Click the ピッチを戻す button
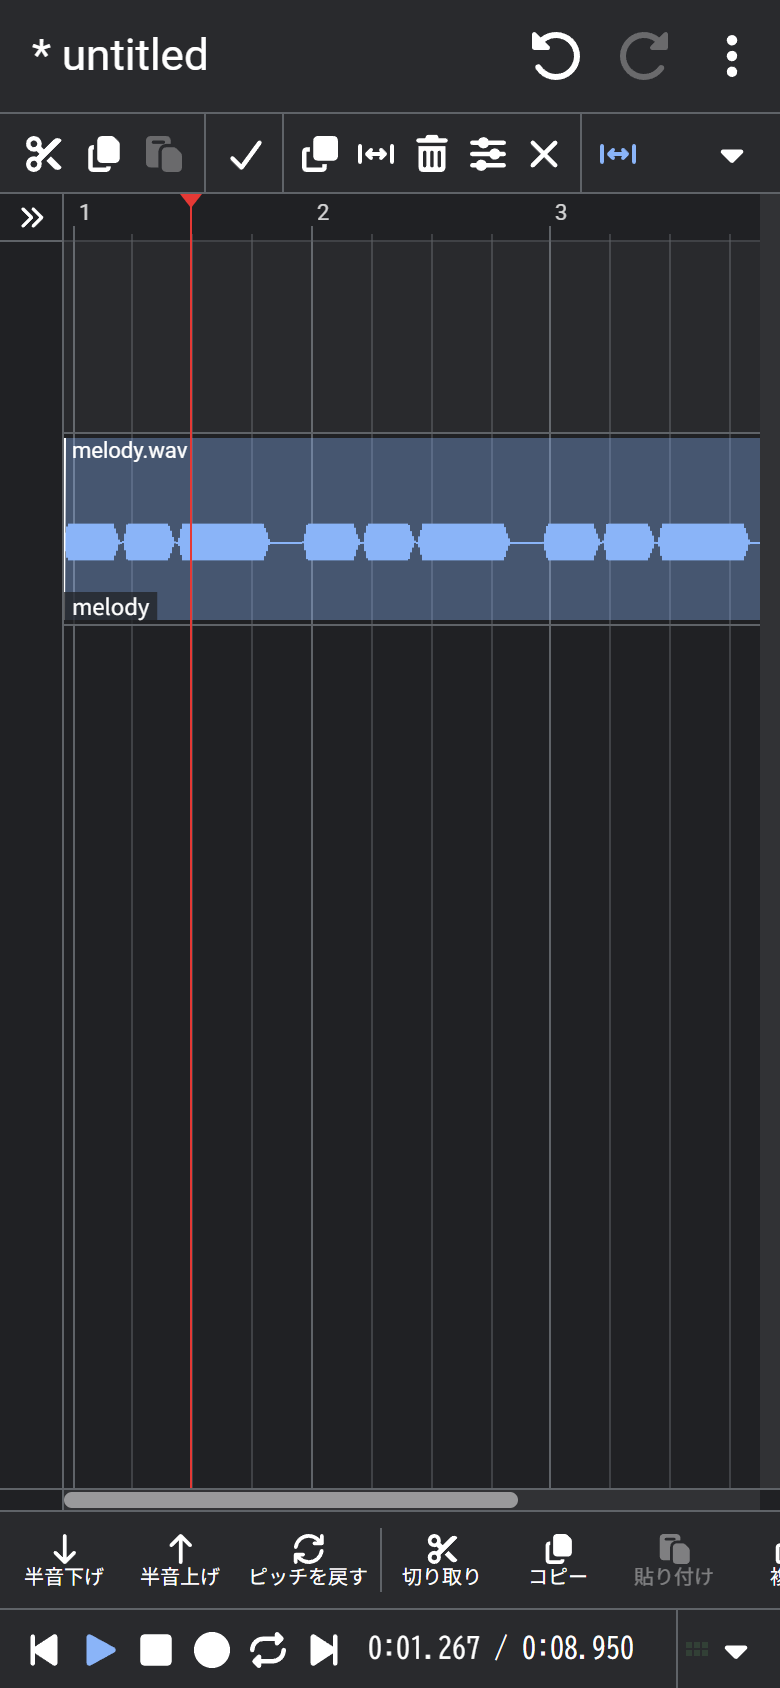The height and width of the screenshot is (1688, 780). (308, 1560)
